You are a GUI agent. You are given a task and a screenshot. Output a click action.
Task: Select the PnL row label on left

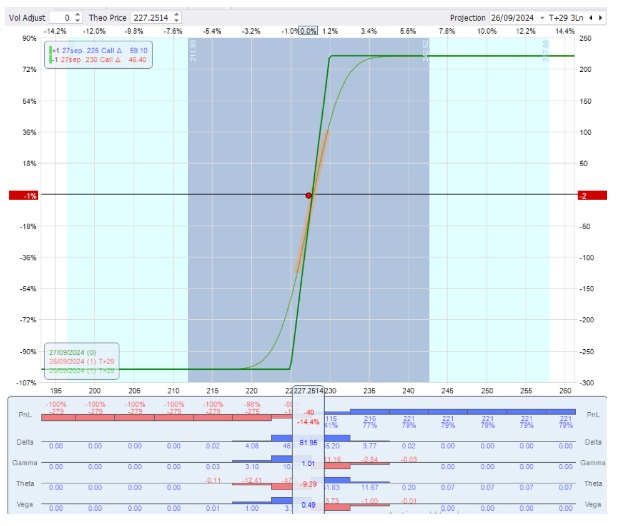click(x=24, y=413)
